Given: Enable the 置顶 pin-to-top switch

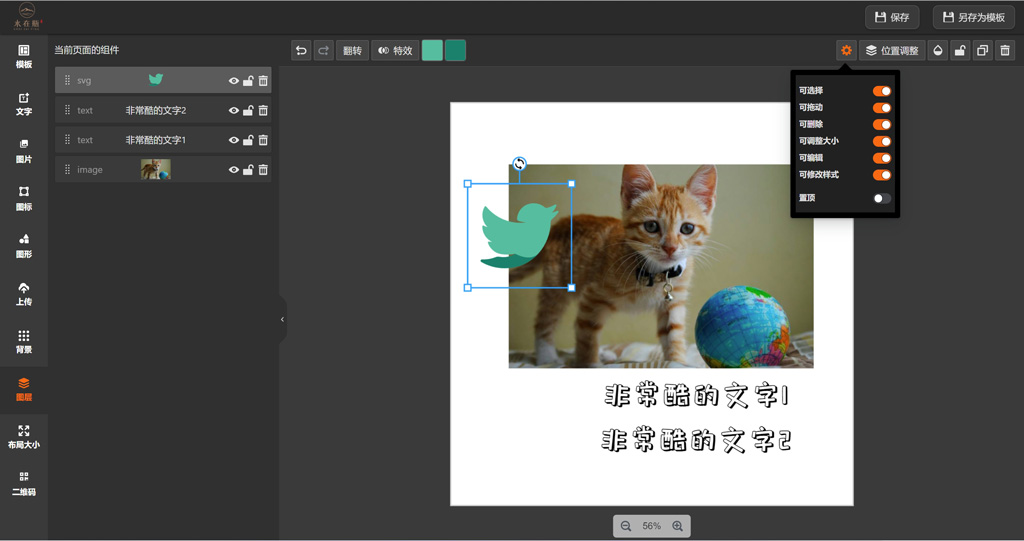Looking at the screenshot, I should point(882,198).
